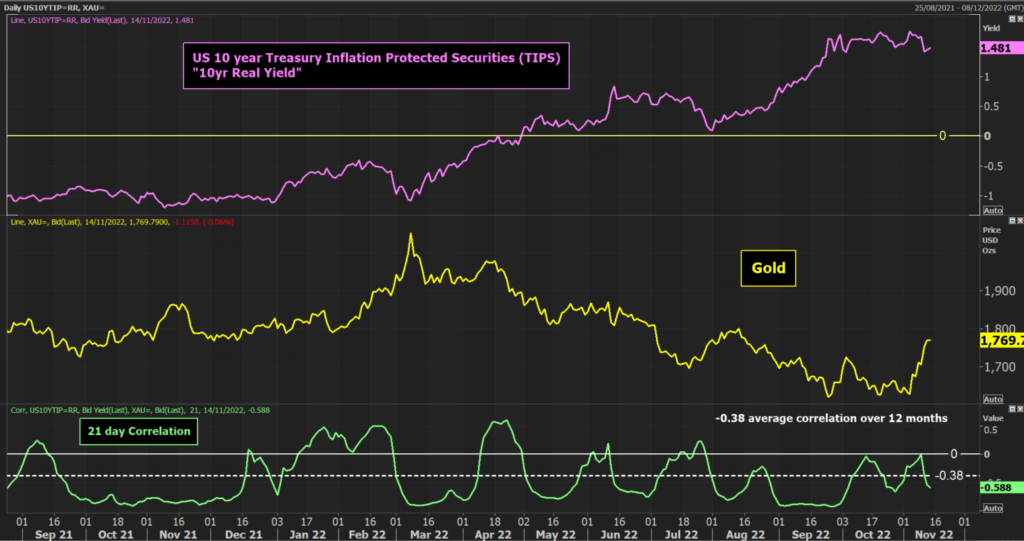
Task: Maximize the Yield pane with its square icon
Action: (1012, 20)
